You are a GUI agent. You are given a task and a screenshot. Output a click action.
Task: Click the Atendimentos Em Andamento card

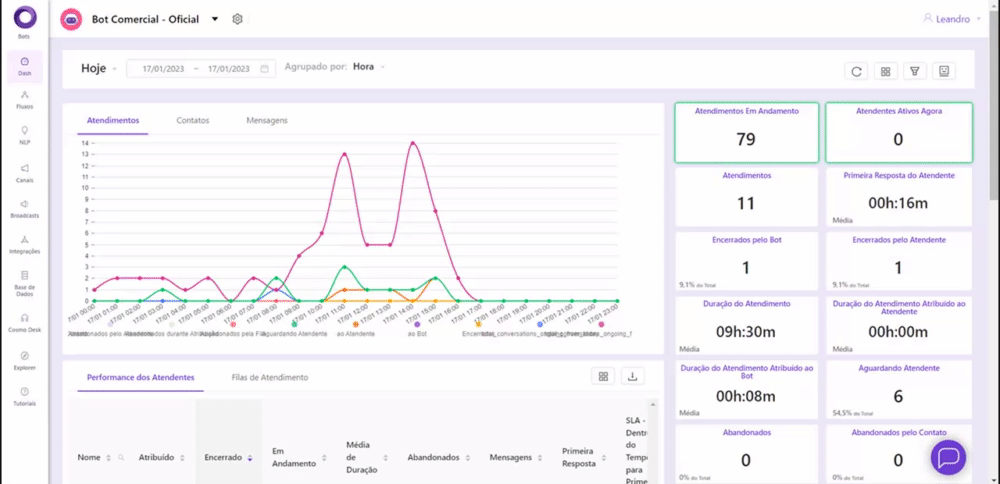click(746, 132)
